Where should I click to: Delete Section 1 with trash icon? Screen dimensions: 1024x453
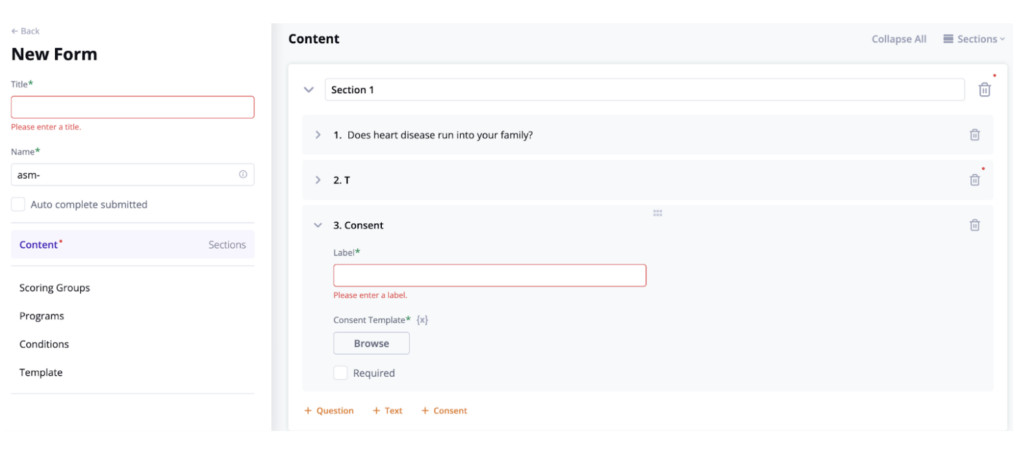pos(984,90)
